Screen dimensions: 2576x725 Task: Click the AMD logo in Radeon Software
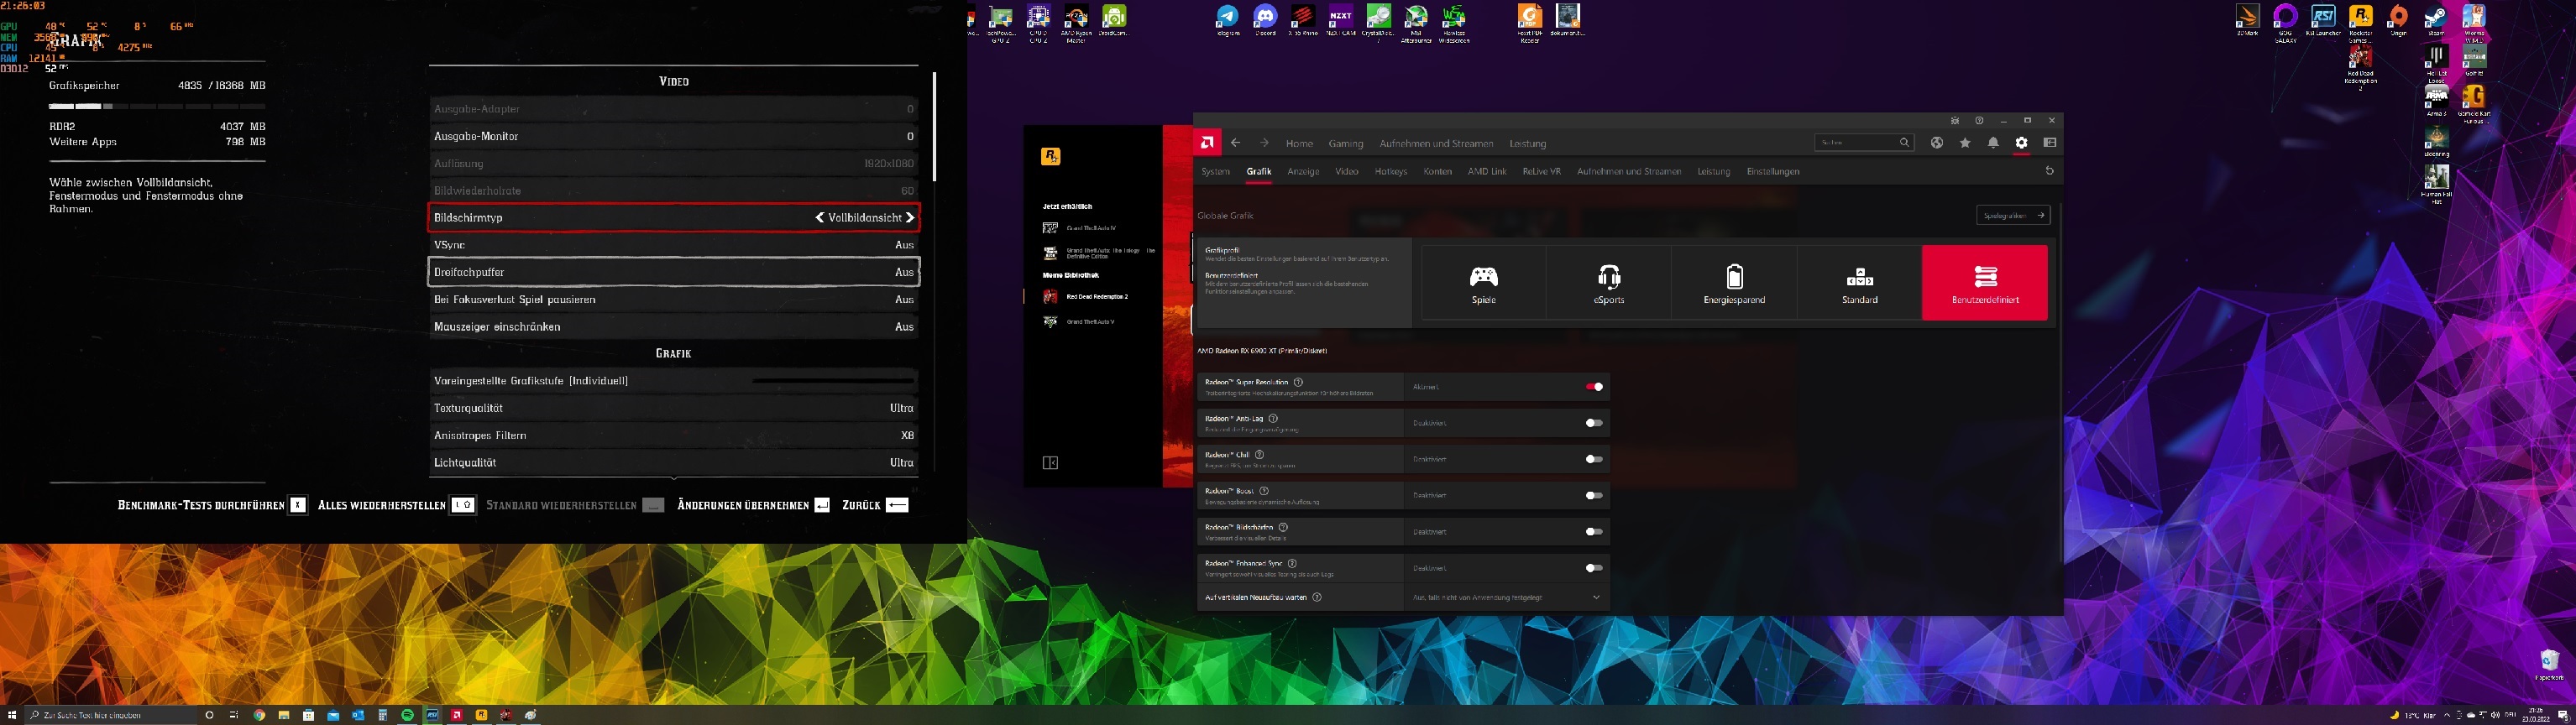click(1207, 143)
